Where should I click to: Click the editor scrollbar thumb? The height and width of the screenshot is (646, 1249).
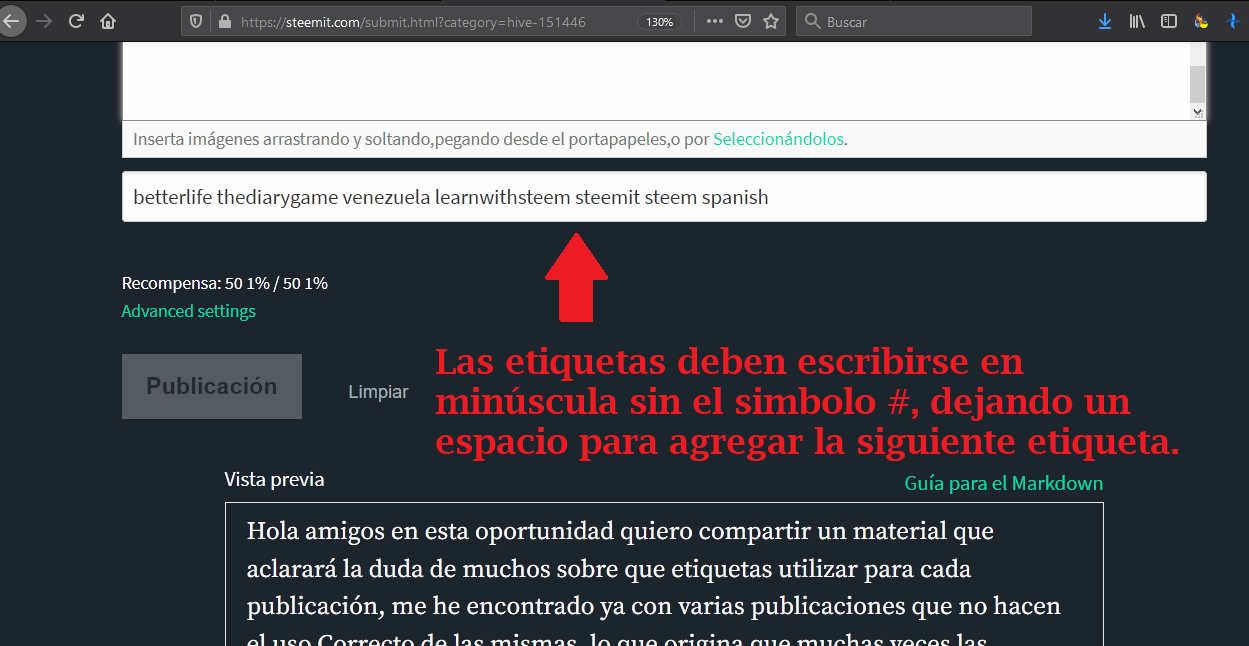(1197, 83)
